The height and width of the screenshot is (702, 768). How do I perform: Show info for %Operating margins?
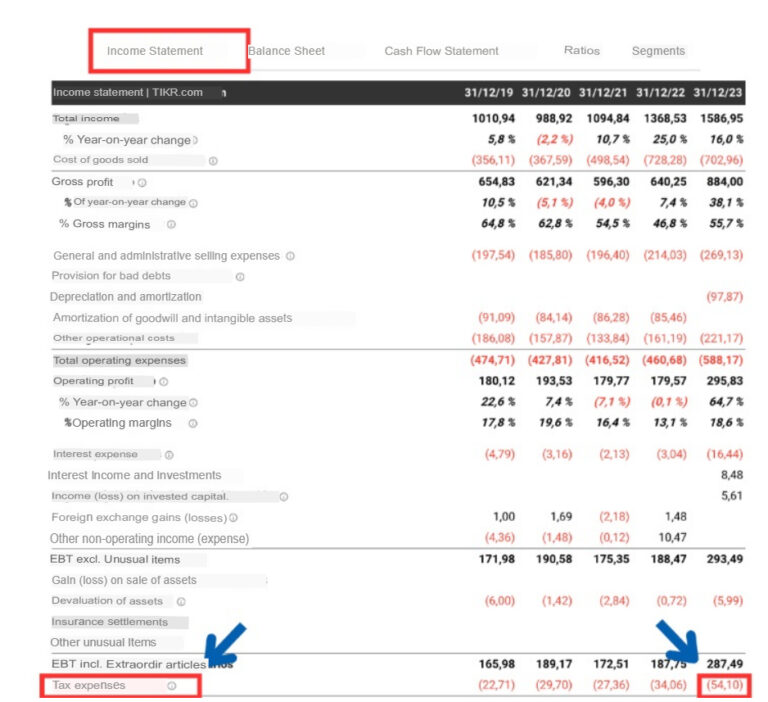(193, 424)
